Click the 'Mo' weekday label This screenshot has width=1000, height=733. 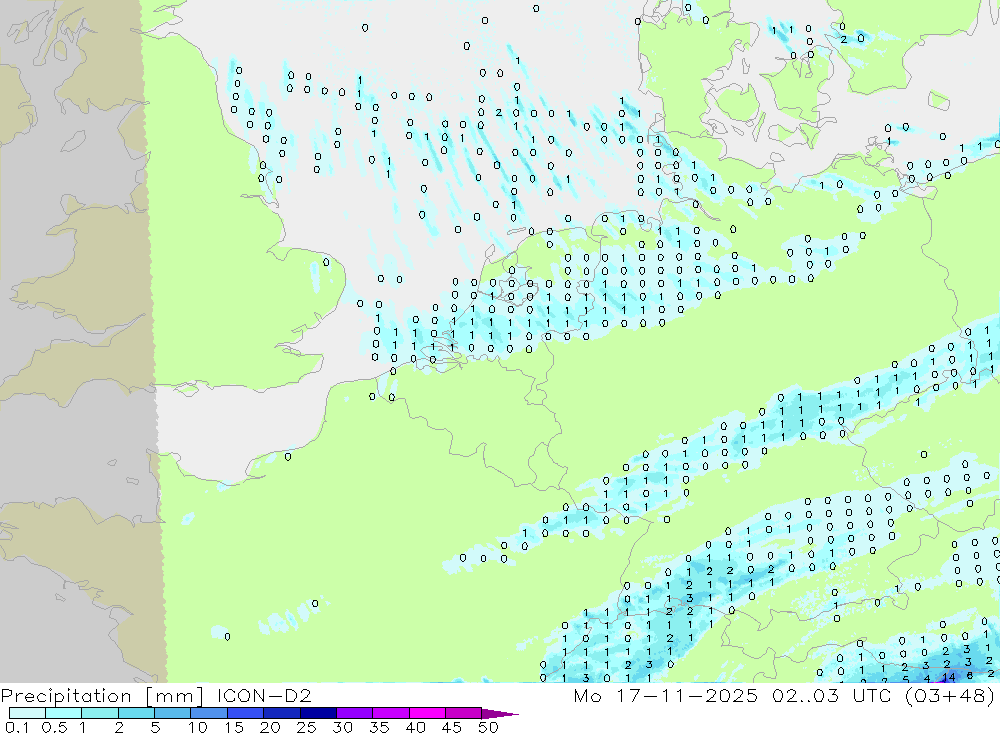click(587, 695)
